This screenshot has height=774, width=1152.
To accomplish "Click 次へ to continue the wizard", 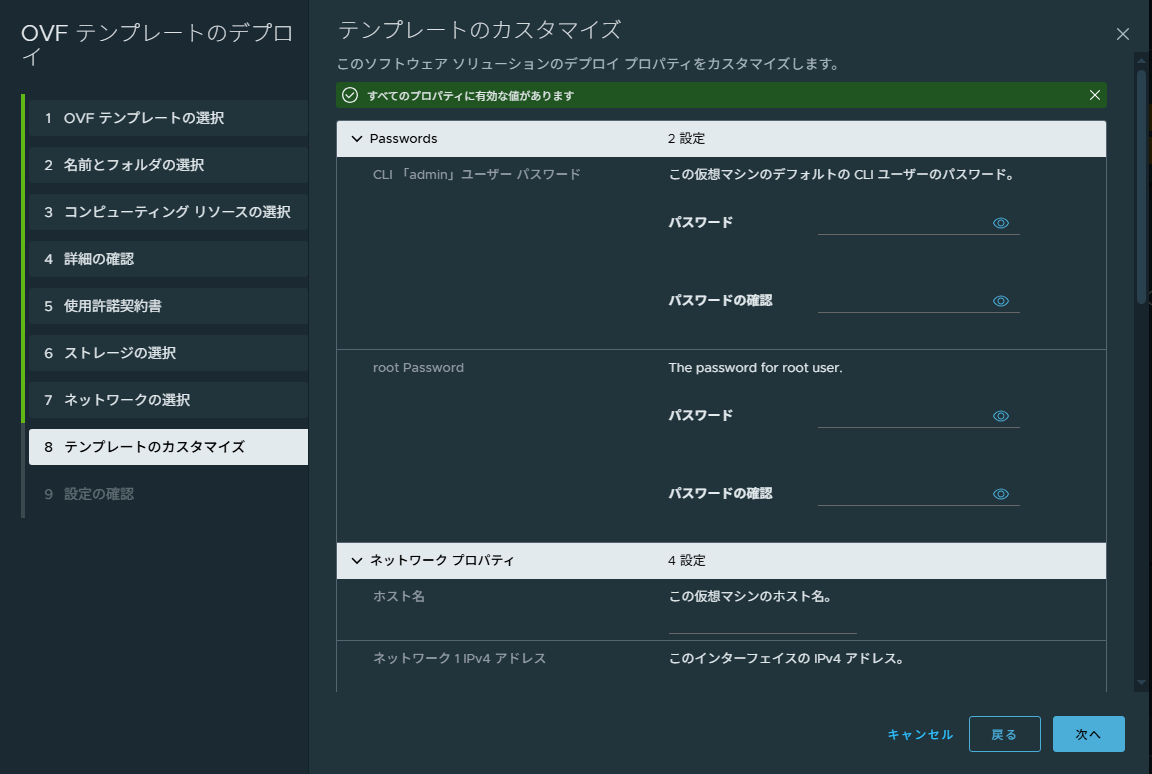I will click(1088, 733).
